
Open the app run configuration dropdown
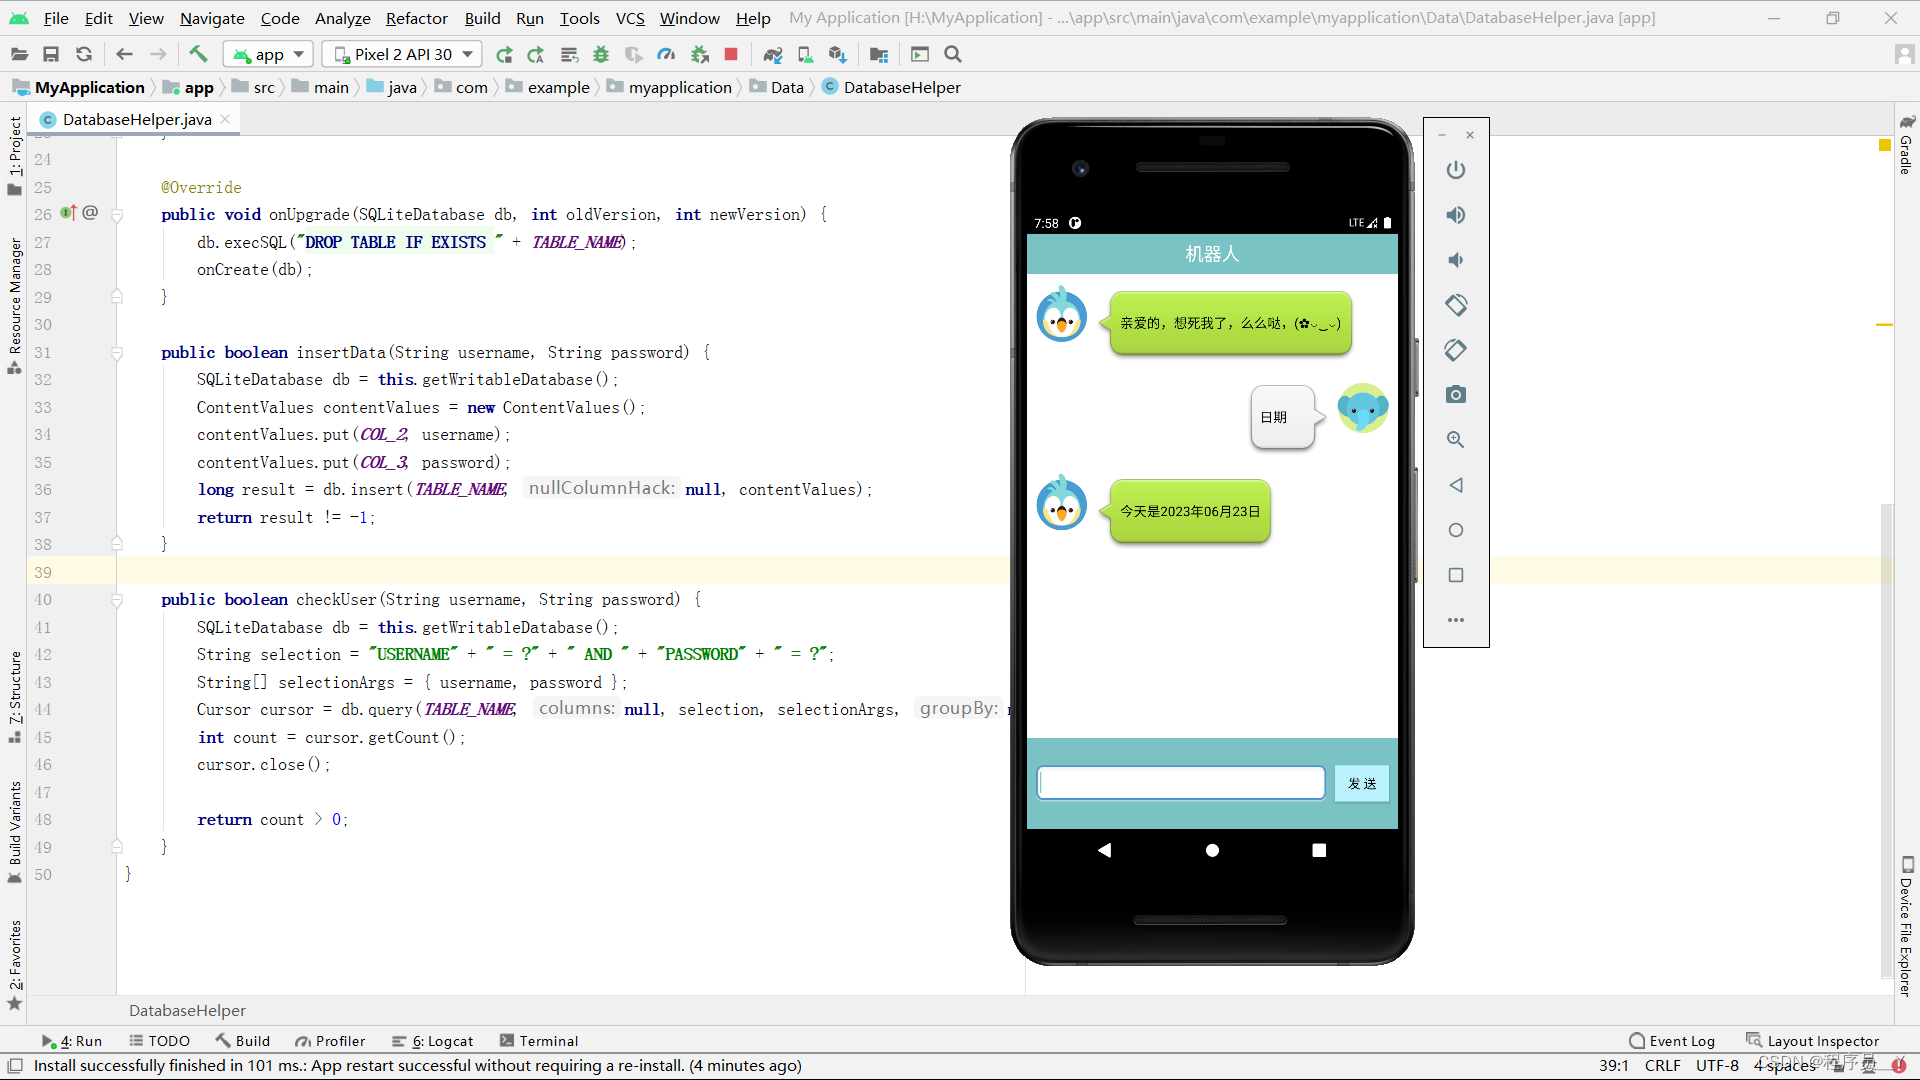point(269,54)
